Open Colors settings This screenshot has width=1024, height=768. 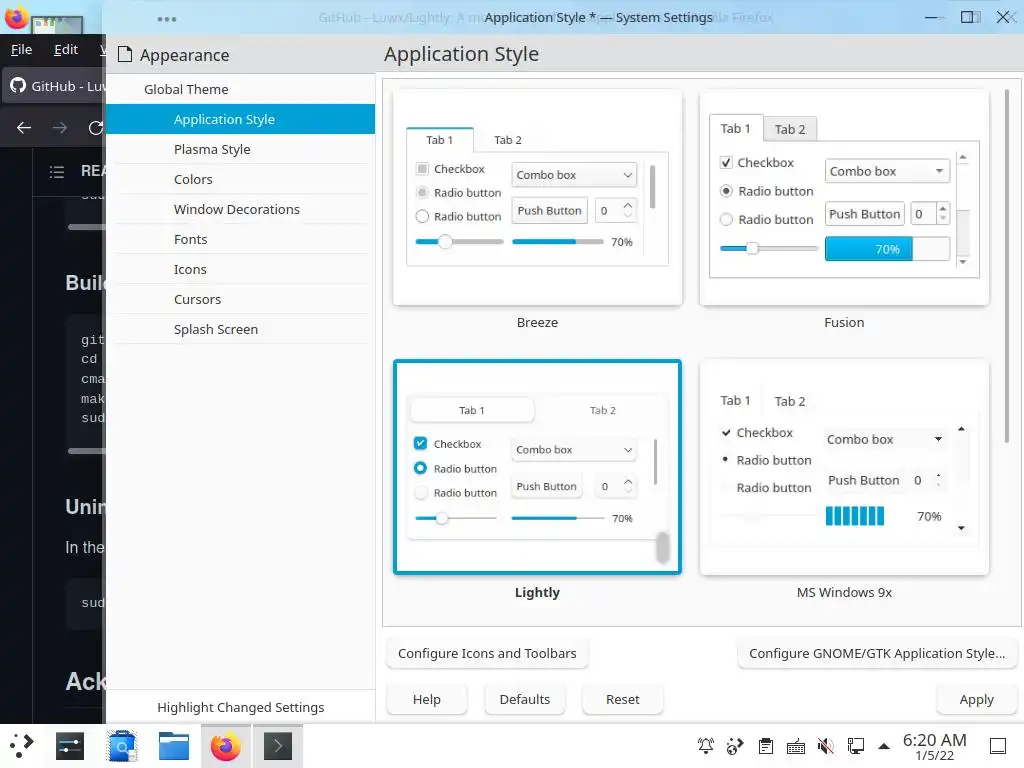(240, 180)
